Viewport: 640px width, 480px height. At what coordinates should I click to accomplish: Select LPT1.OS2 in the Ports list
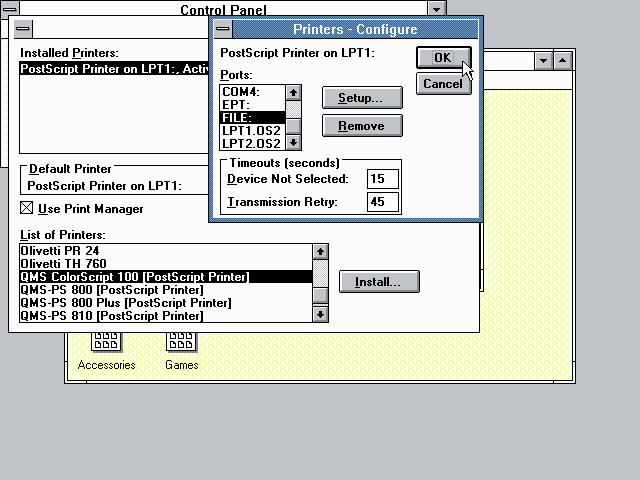(252, 131)
